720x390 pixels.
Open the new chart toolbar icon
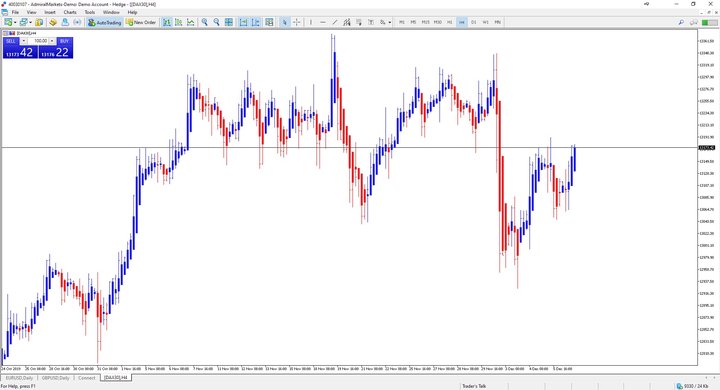8,22
